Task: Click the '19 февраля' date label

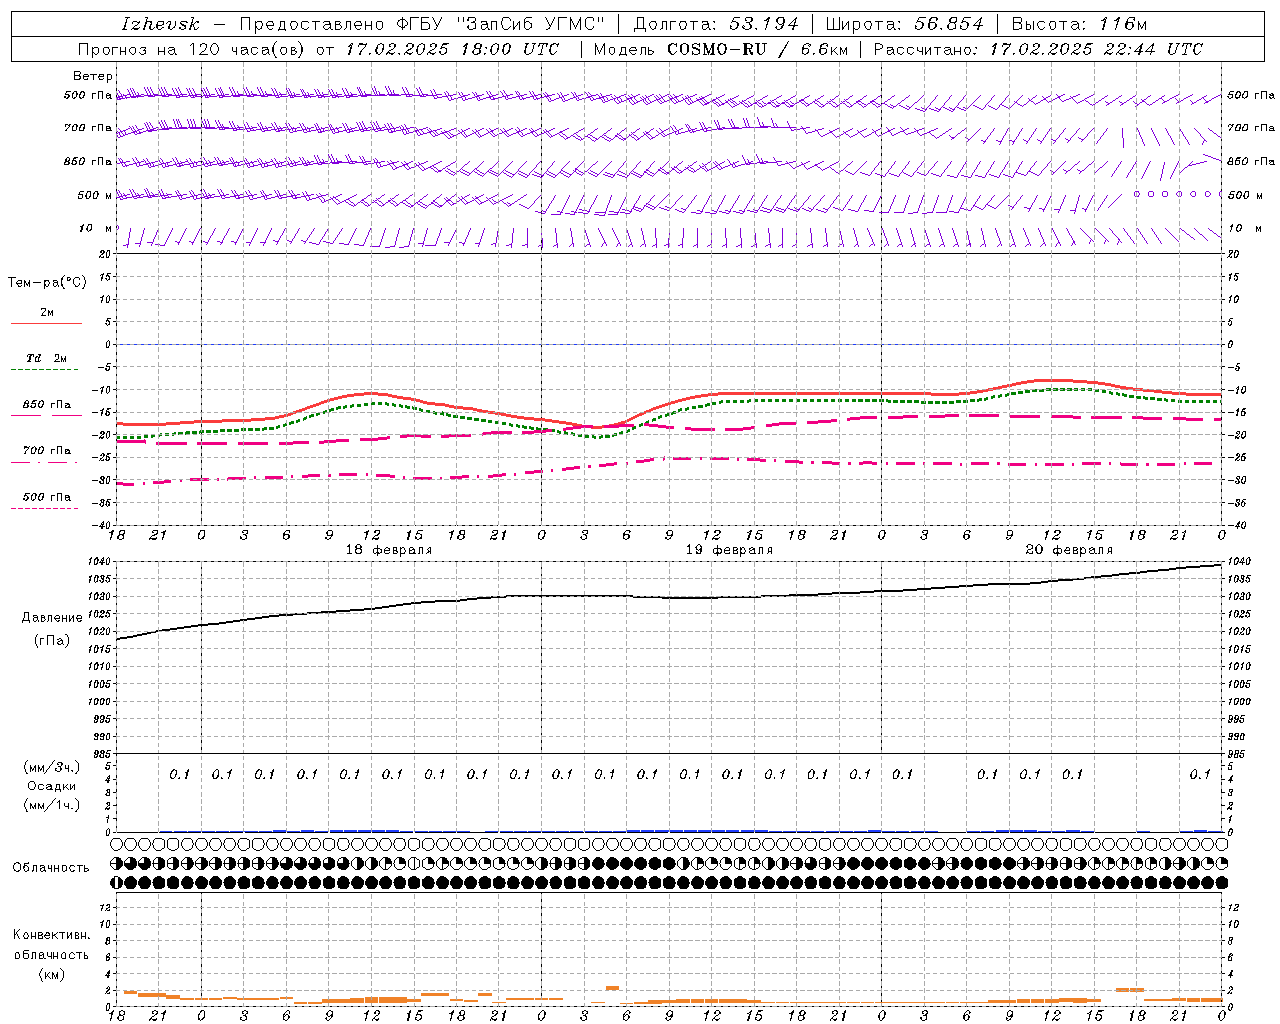Action: 729,550
